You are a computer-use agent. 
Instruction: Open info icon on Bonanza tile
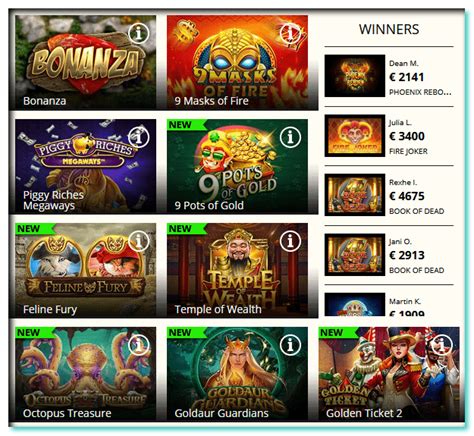139,33
